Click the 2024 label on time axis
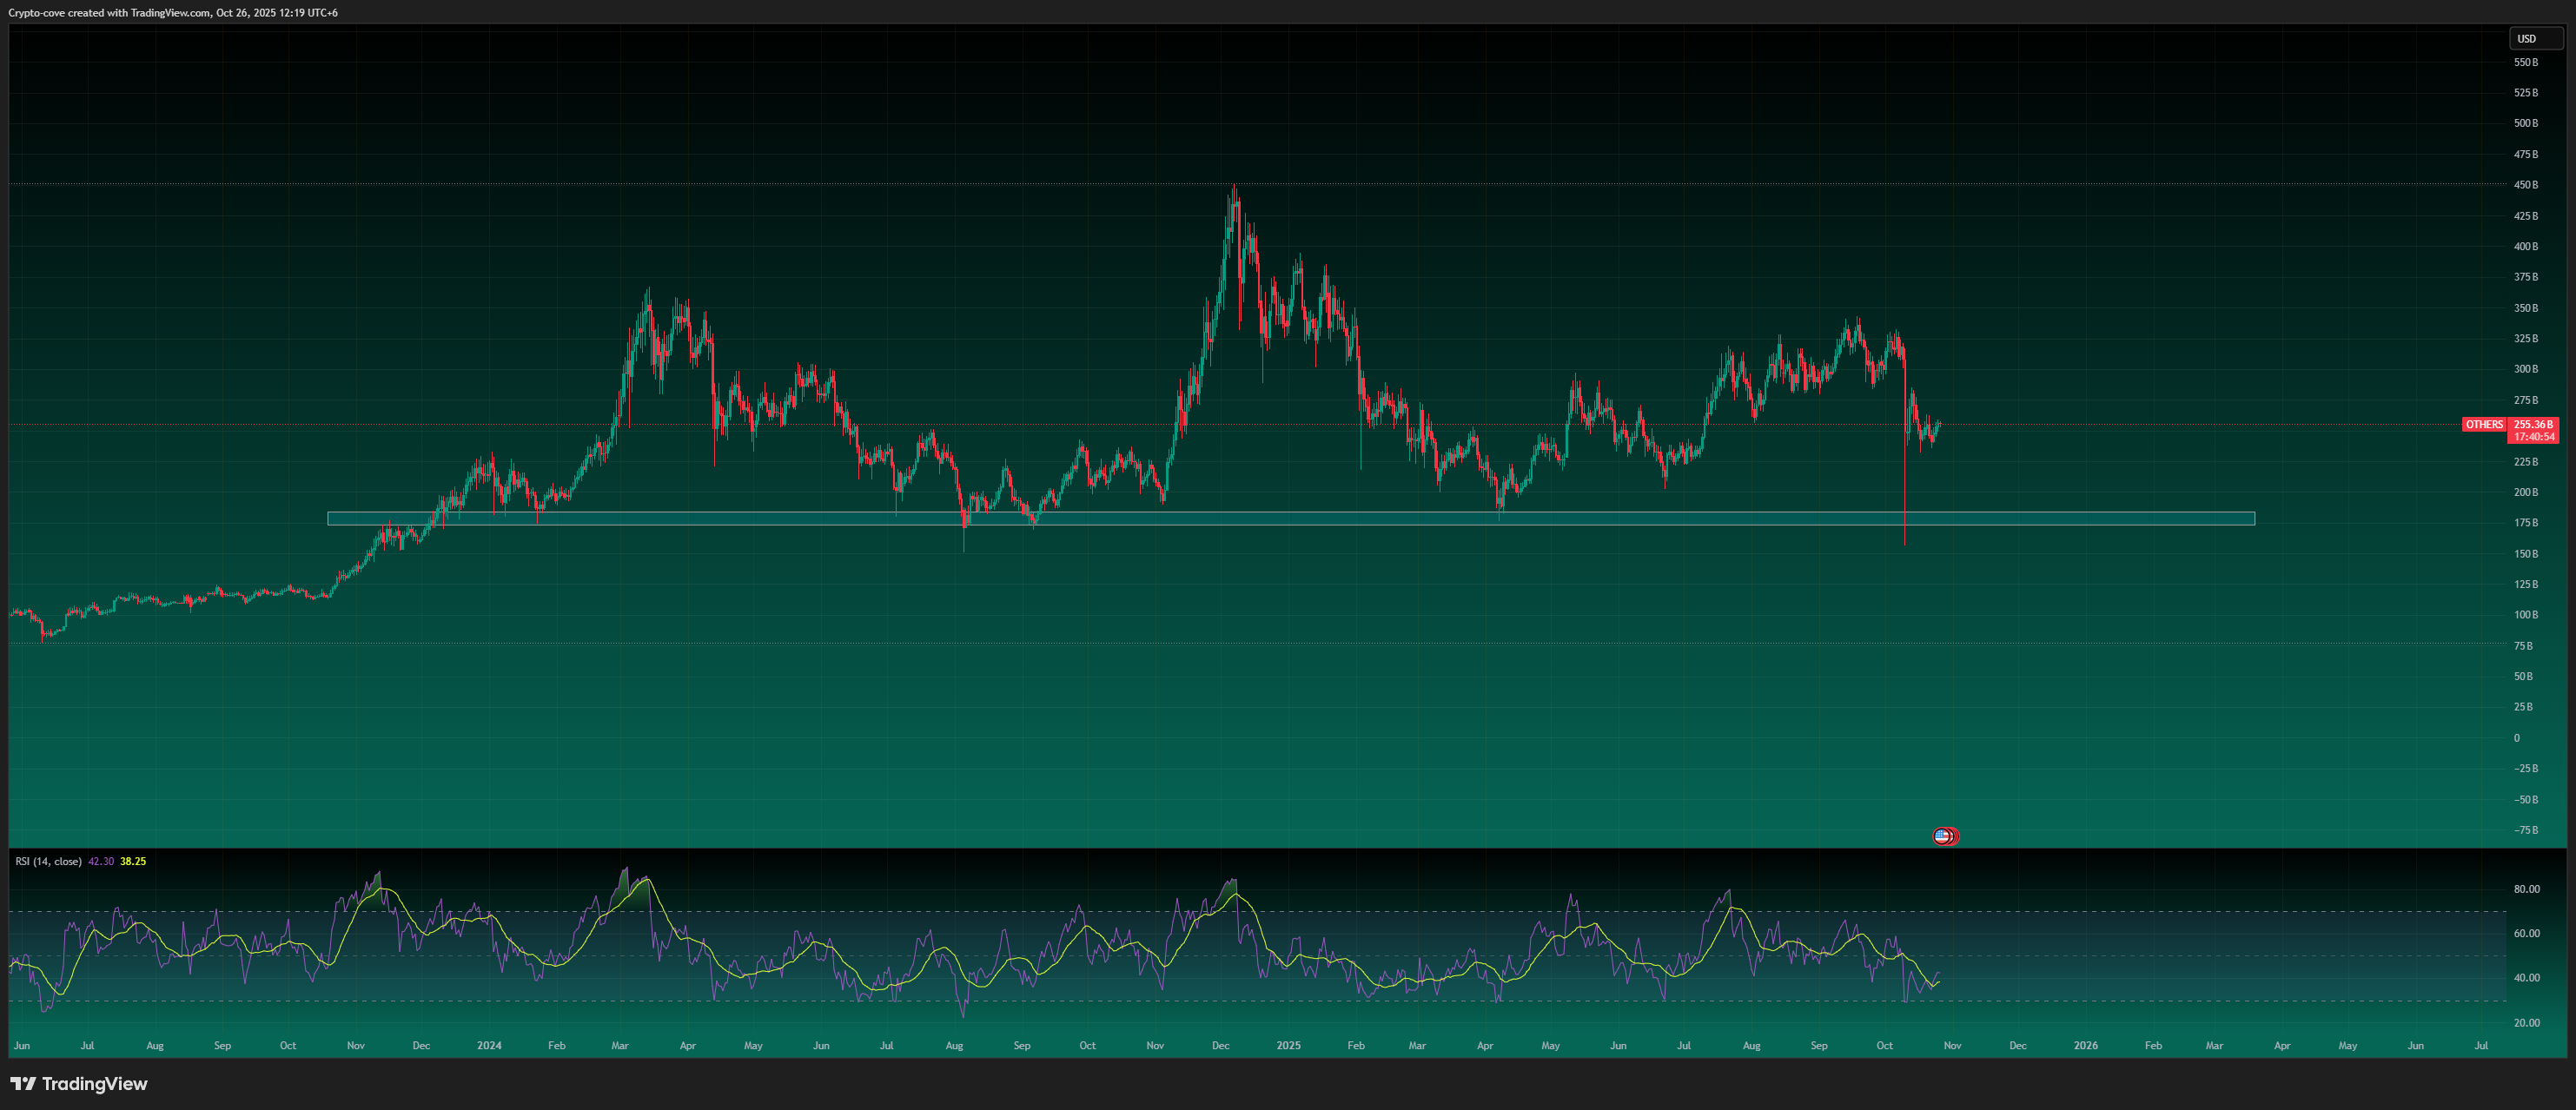 489,1046
